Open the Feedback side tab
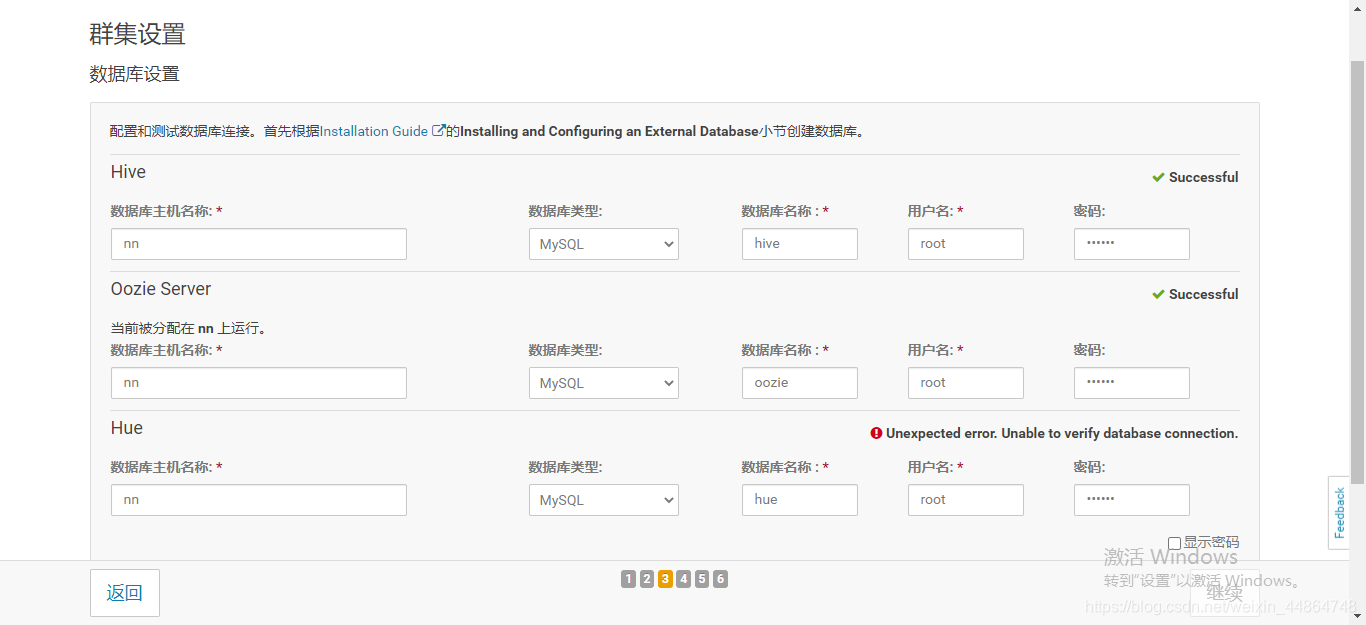The width and height of the screenshot is (1366, 625). [1339, 513]
